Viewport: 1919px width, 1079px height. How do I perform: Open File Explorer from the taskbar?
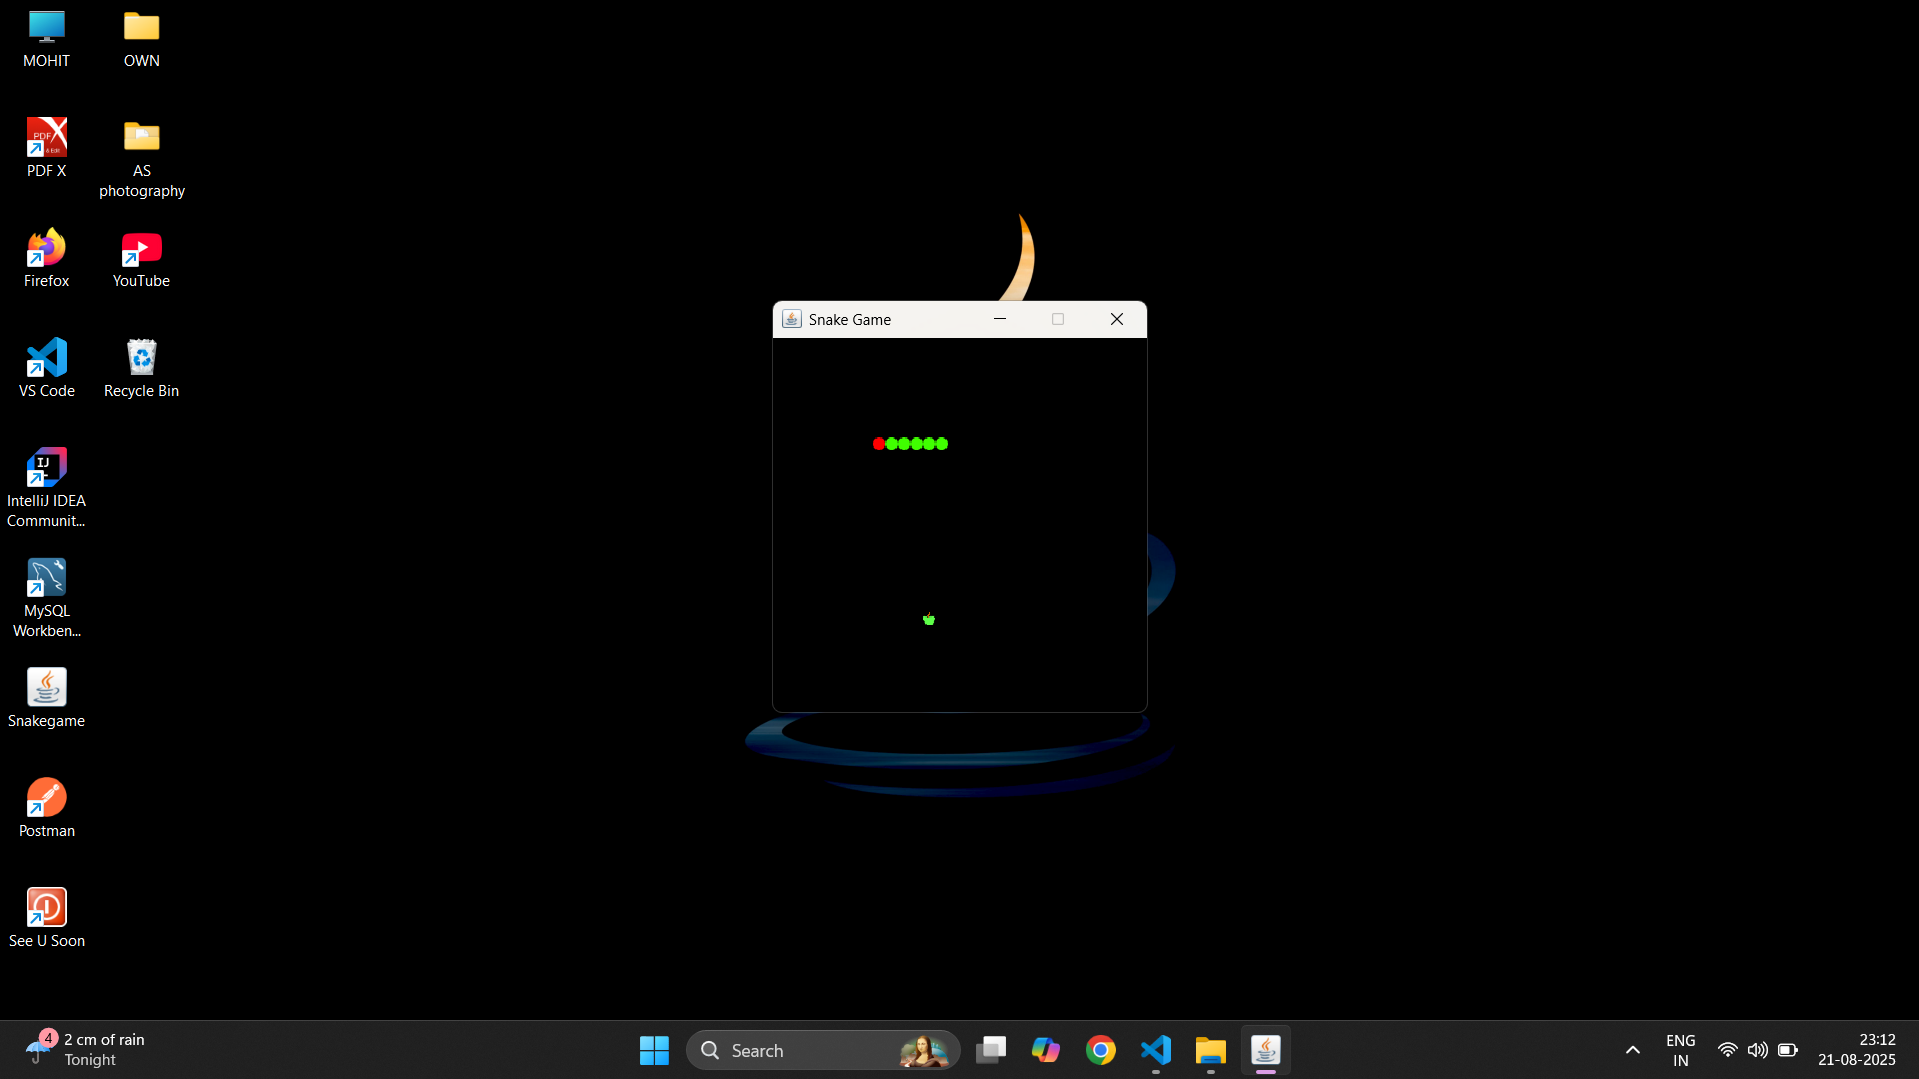pos(1210,1050)
